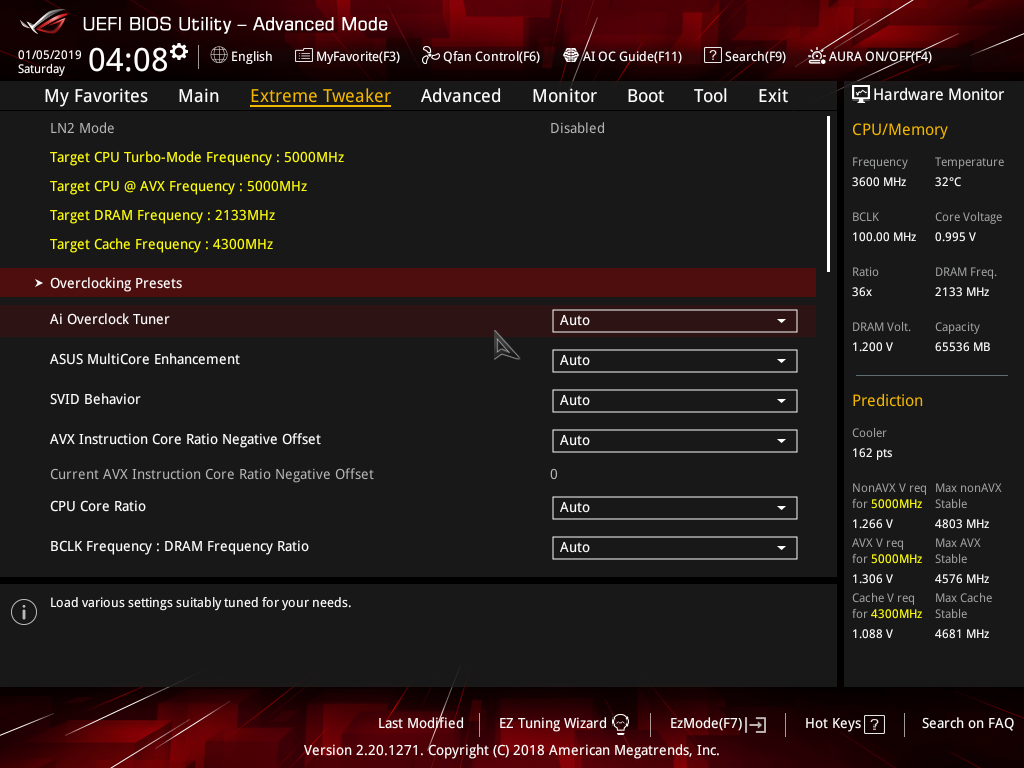Click Search on FAQ
Viewport: 1024px width, 768px height.
967,723
